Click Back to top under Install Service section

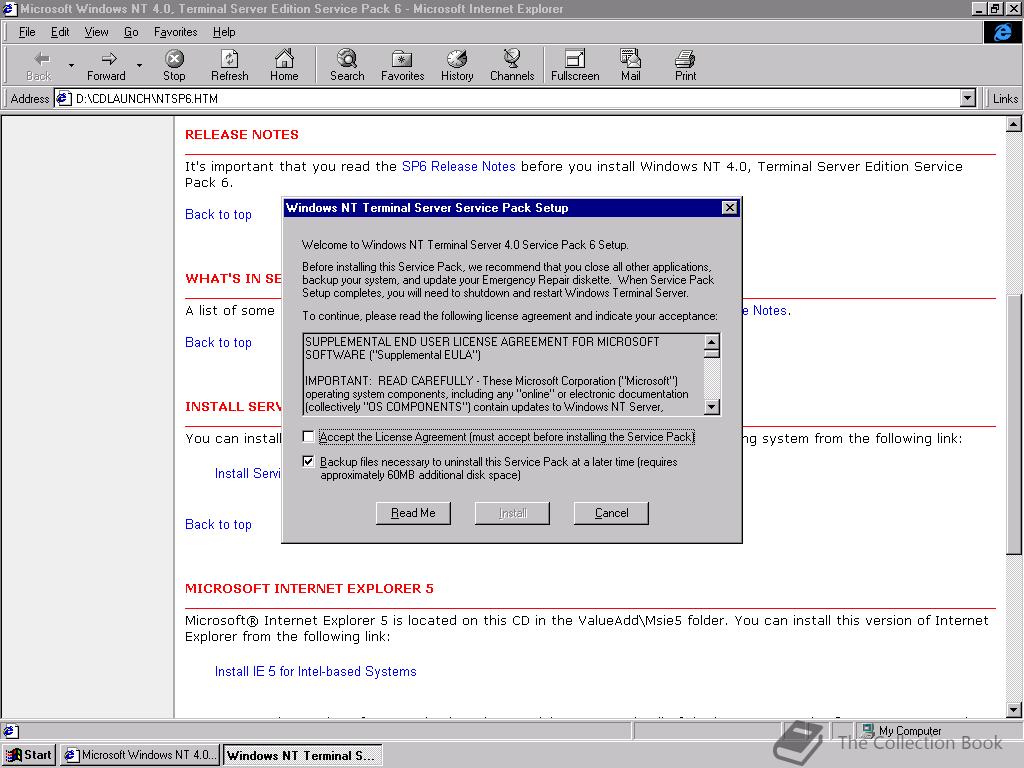click(218, 524)
